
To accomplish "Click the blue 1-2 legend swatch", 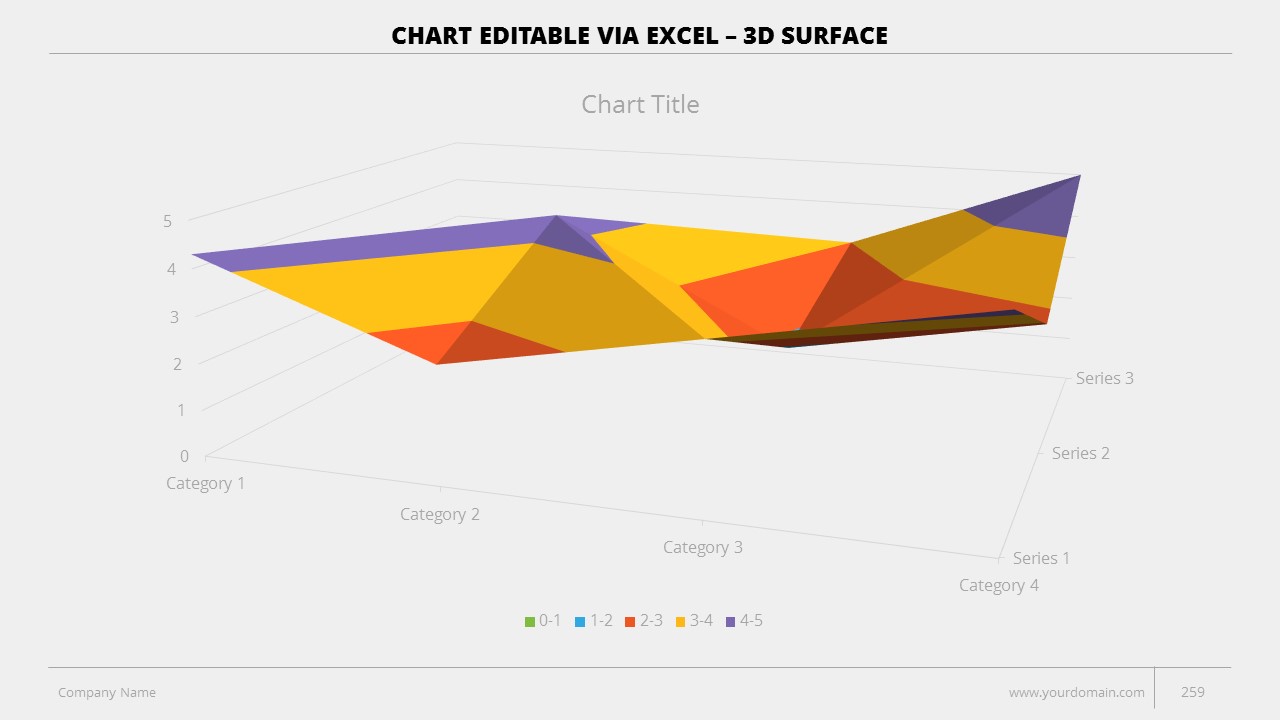I will pos(580,622).
